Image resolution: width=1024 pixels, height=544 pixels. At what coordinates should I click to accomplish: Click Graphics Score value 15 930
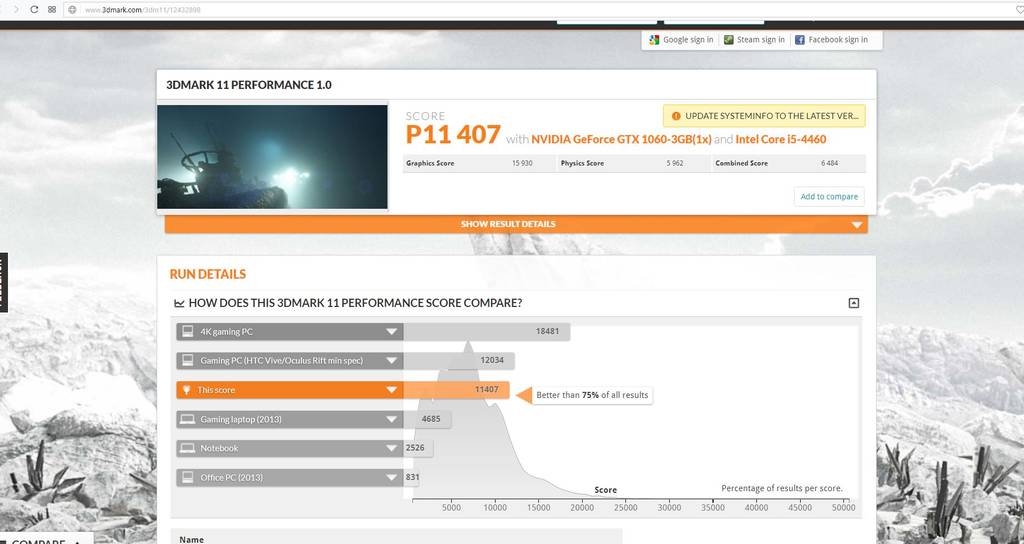[x=522, y=163]
